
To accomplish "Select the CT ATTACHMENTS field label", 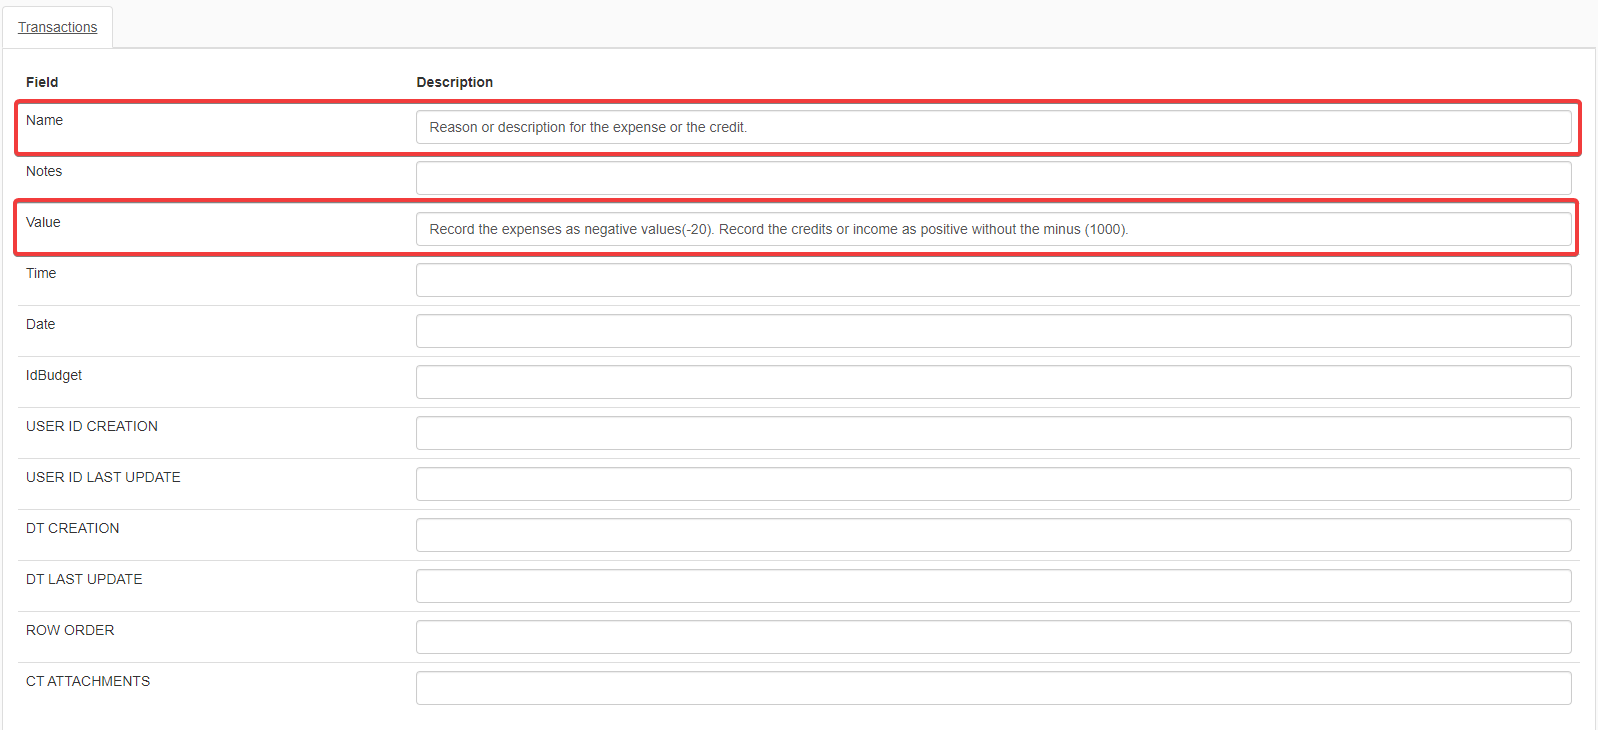I will [x=88, y=681].
